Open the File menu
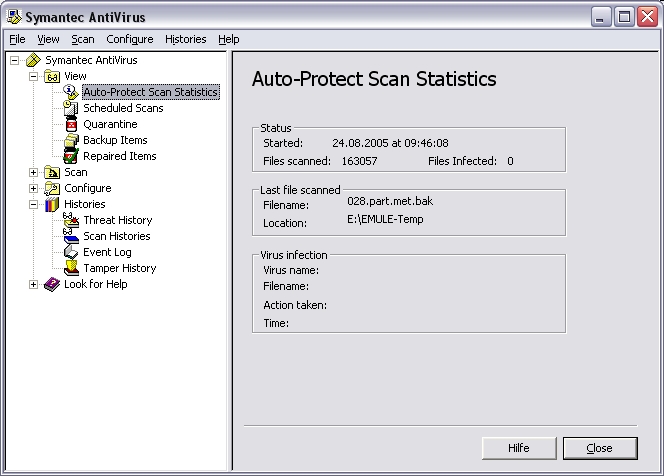Screen dimensions: 664x476 click(17, 39)
